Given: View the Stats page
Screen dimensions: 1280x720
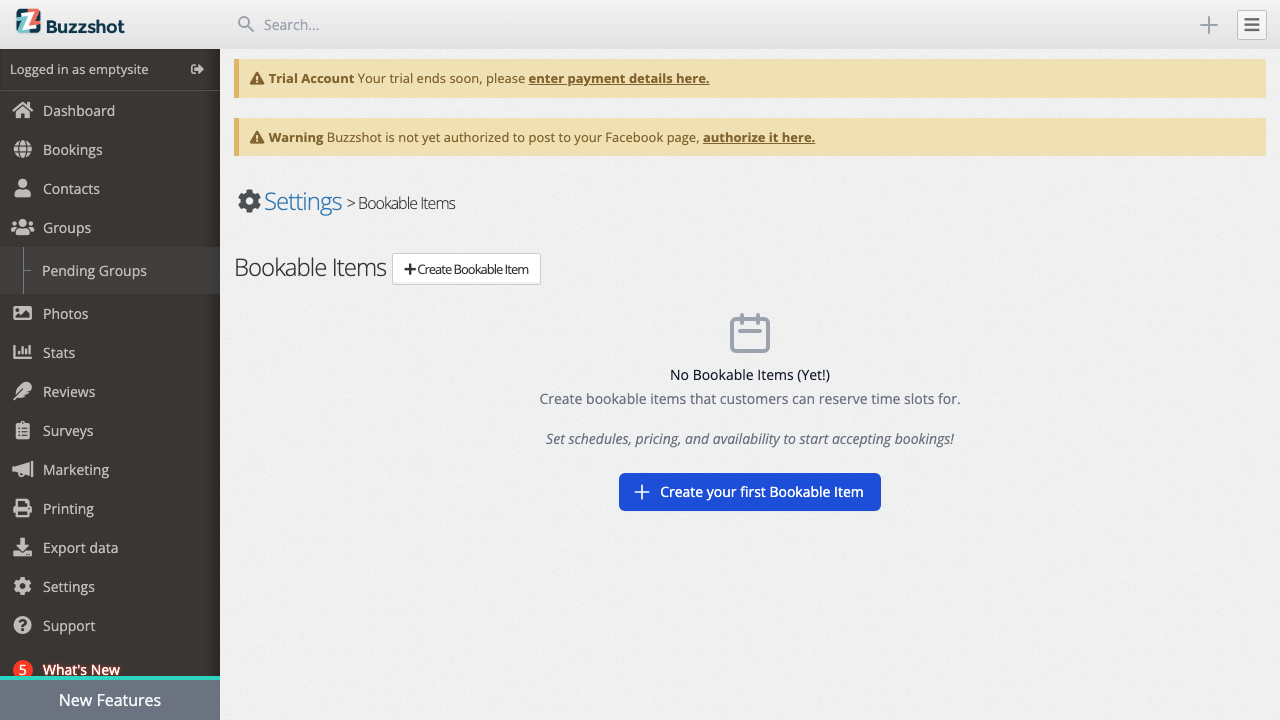Looking at the screenshot, I should 58,352.
